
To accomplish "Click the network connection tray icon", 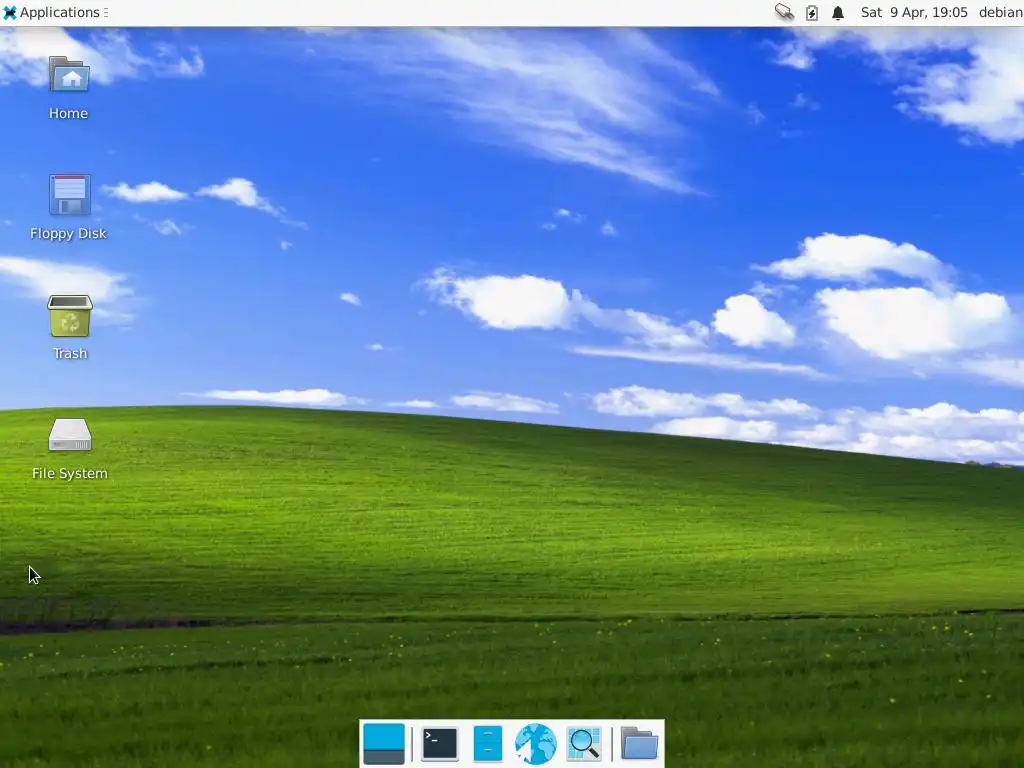I will 784,12.
